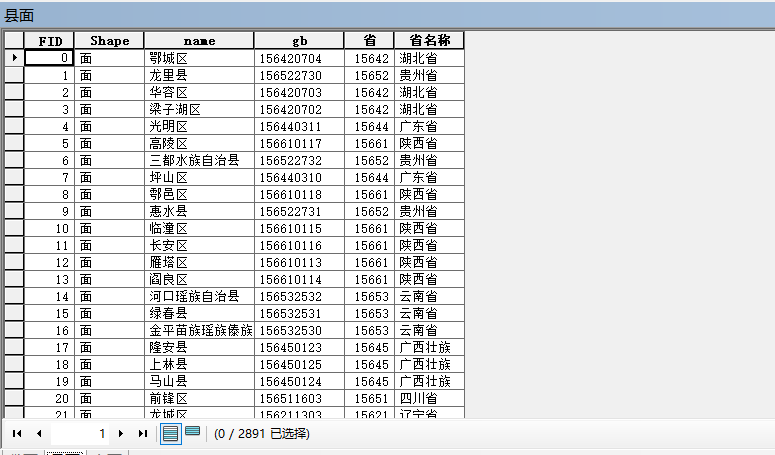Click the name cell 惠水县
The image size is (775, 455).
(199, 211)
